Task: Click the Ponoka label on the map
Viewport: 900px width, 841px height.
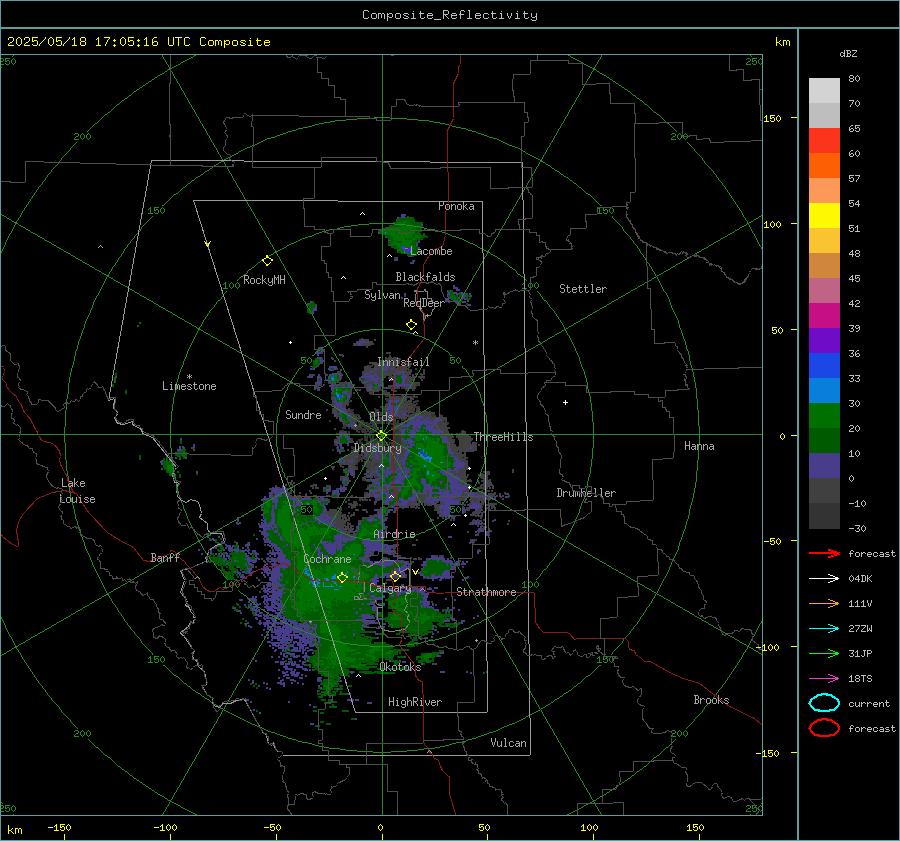Action: [x=456, y=206]
